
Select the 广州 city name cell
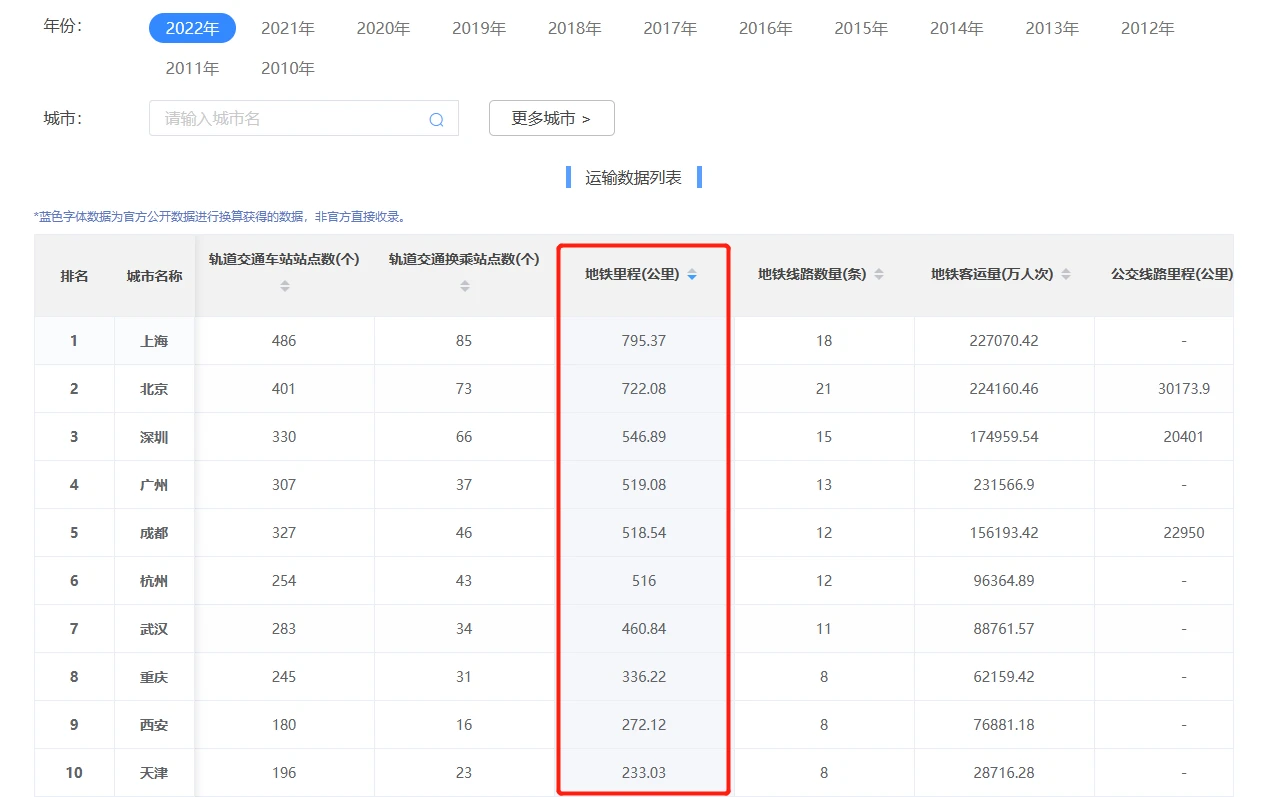click(x=155, y=485)
